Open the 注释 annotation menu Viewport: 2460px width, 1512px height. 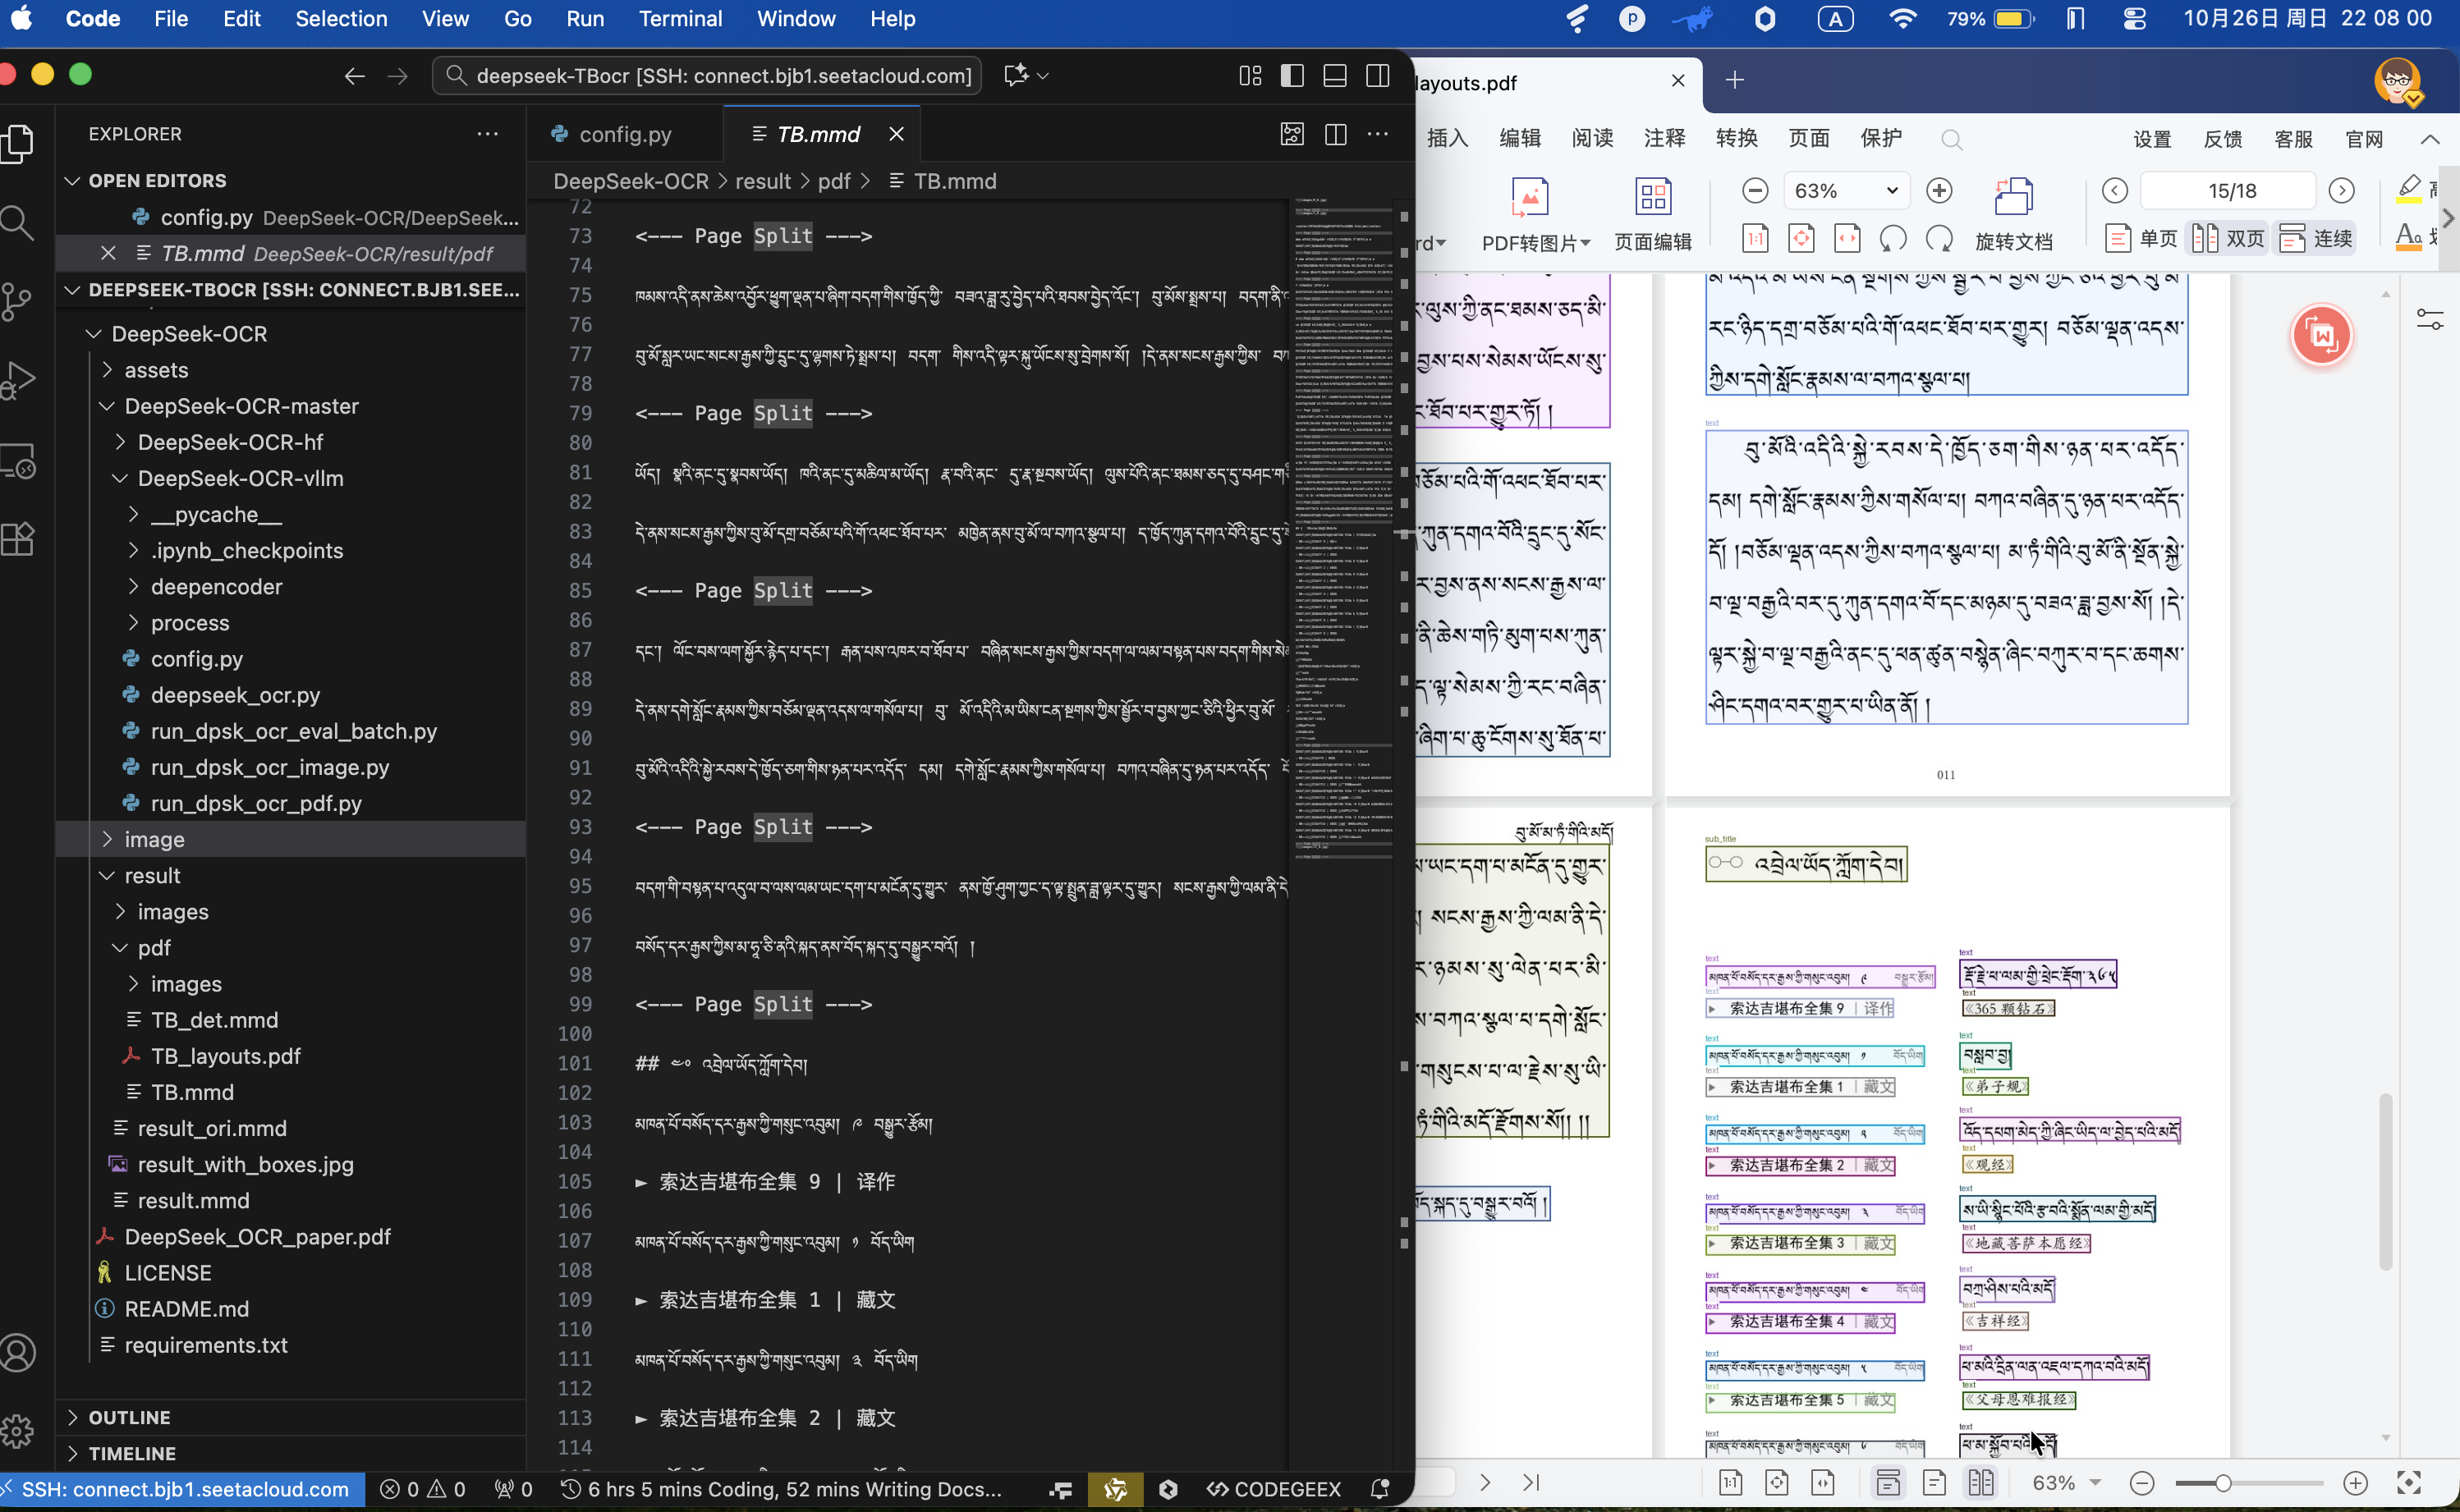(1664, 139)
